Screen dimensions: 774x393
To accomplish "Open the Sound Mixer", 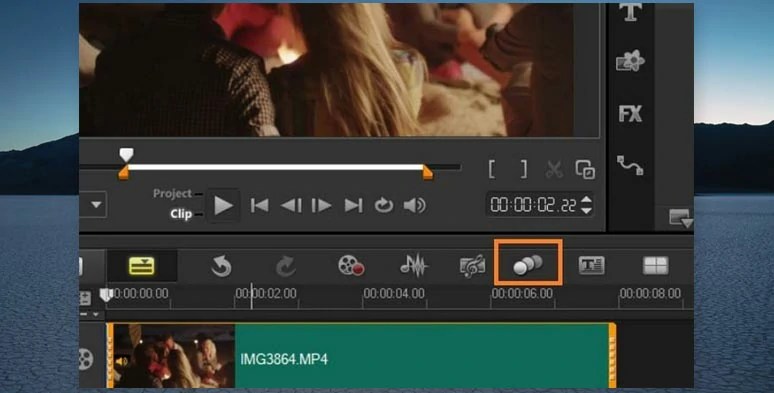I will click(x=414, y=266).
